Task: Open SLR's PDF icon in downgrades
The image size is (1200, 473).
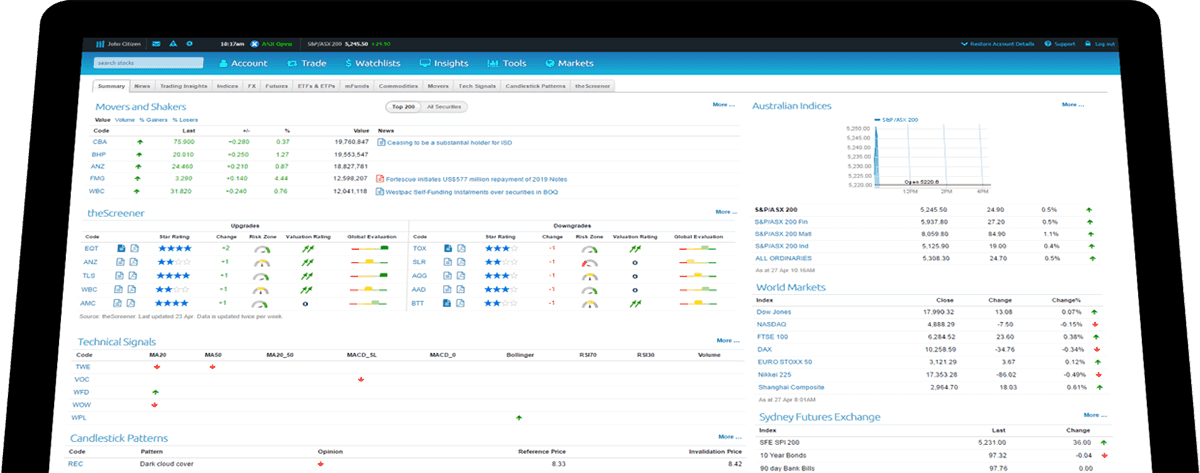Action: [x=461, y=261]
